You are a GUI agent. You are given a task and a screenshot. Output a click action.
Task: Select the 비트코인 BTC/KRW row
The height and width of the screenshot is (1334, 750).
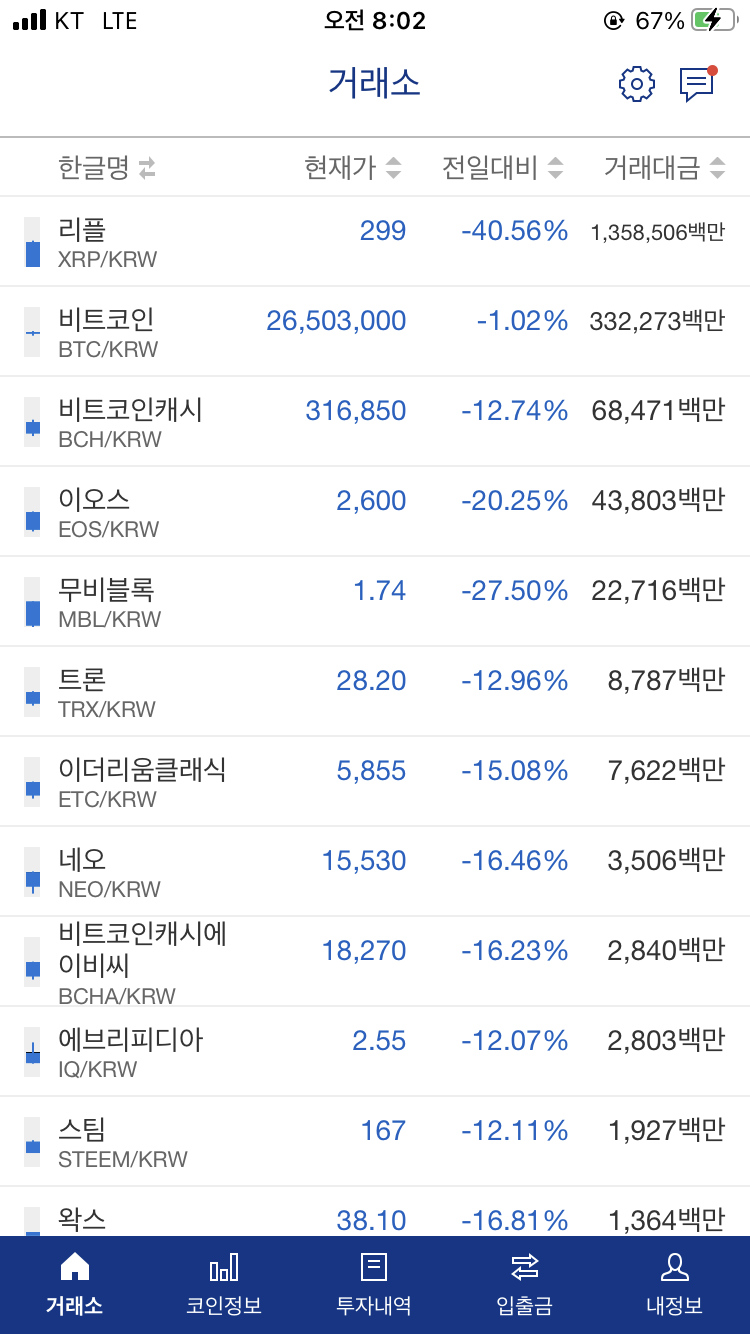click(375, 332)
